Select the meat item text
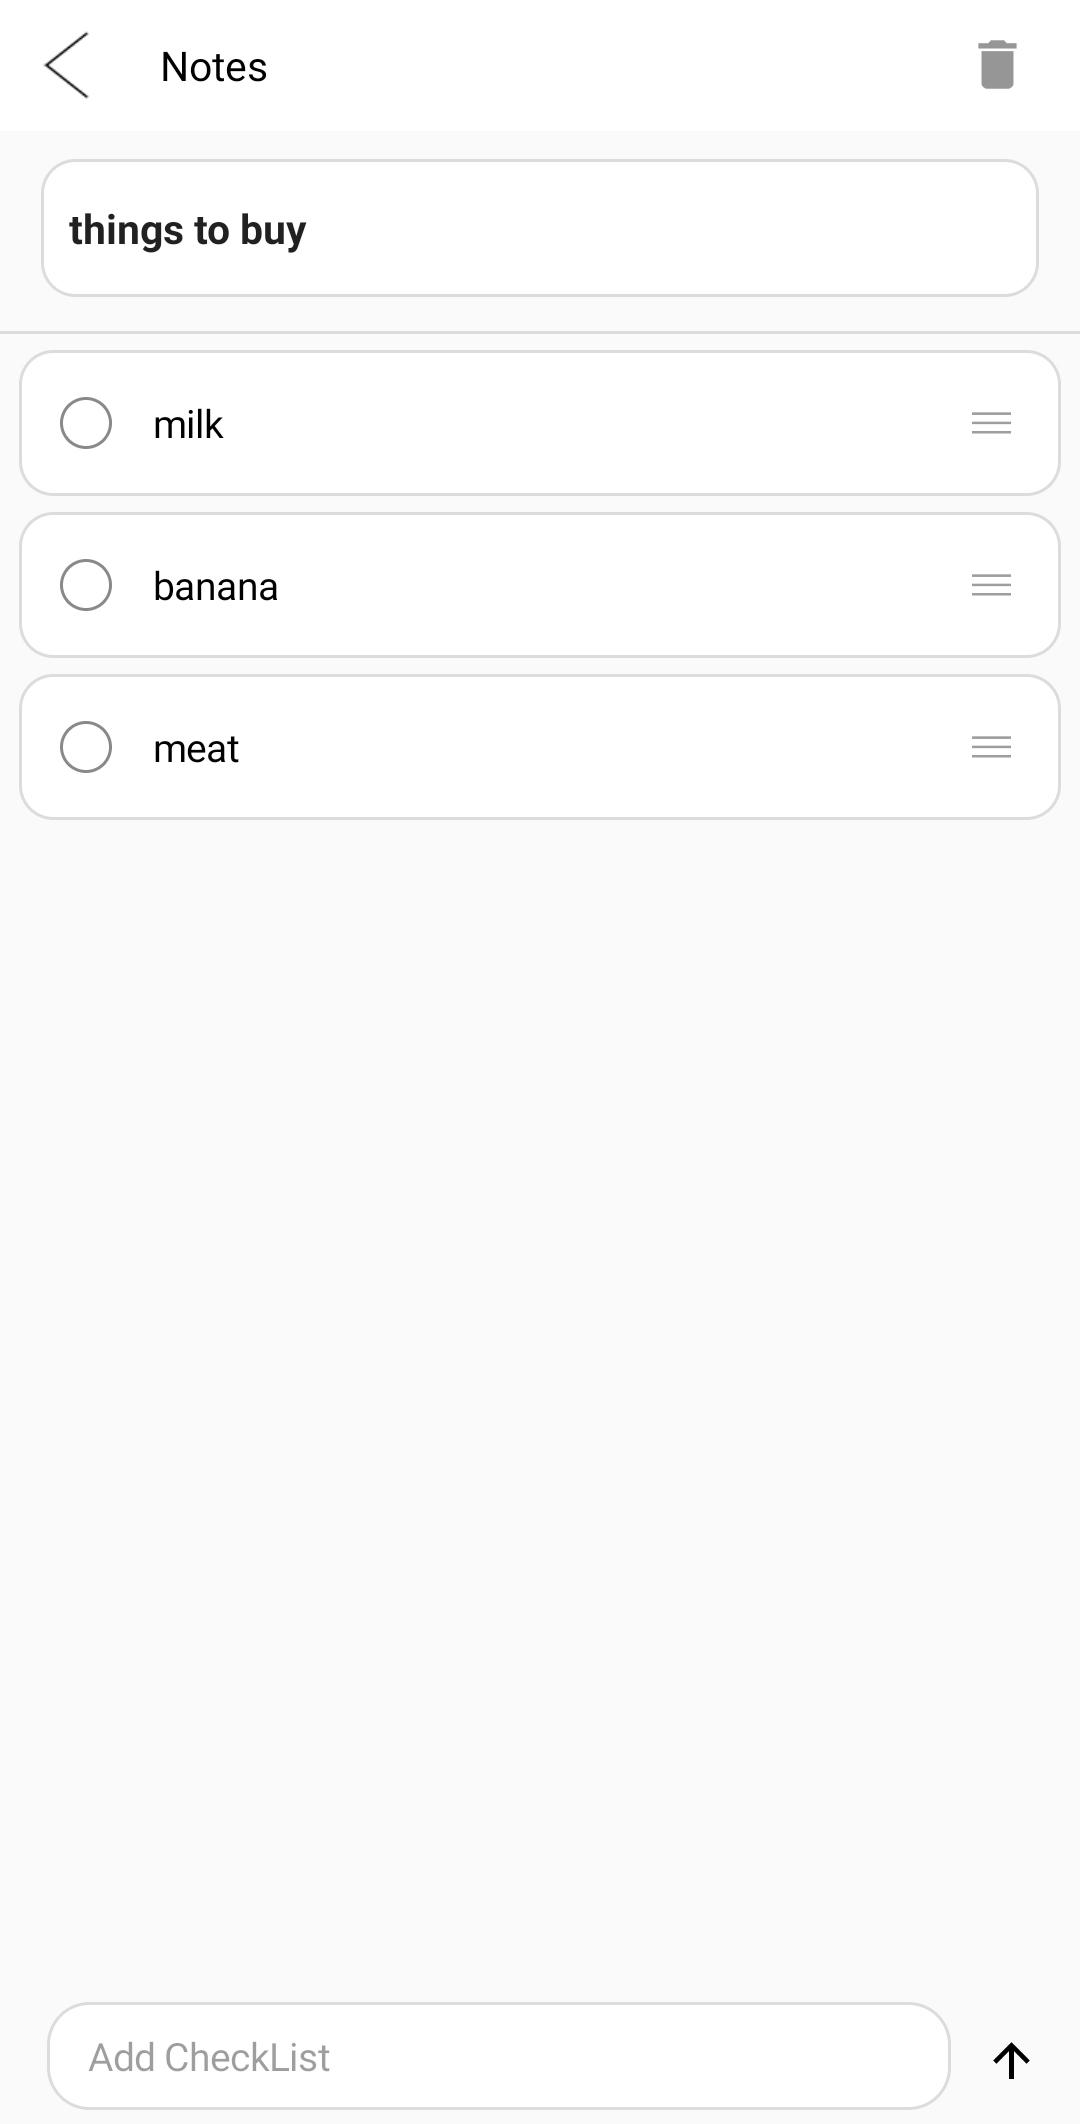The height and width of the screenshot is (2124, 1080). 196,749
